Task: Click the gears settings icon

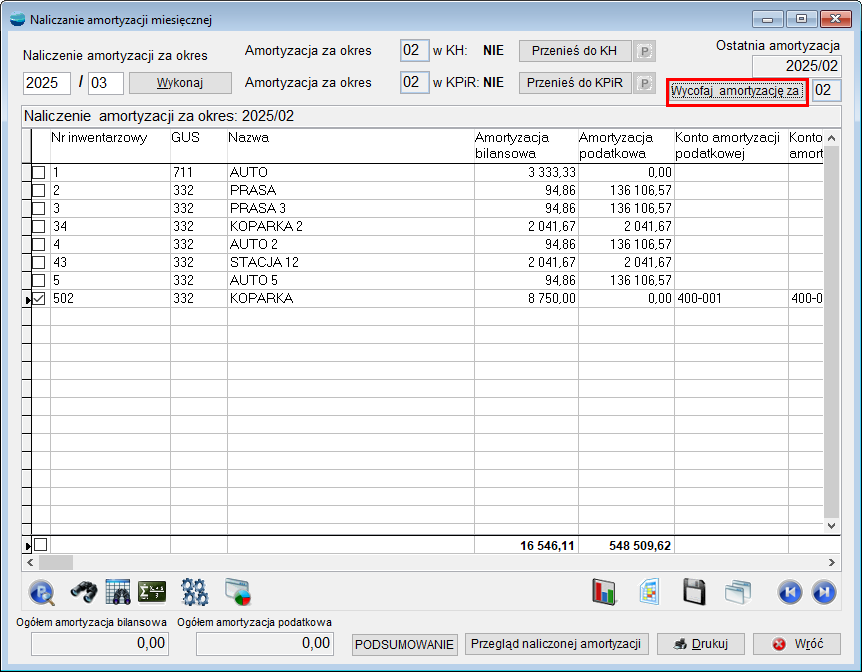Action: (x=194, y=592)
